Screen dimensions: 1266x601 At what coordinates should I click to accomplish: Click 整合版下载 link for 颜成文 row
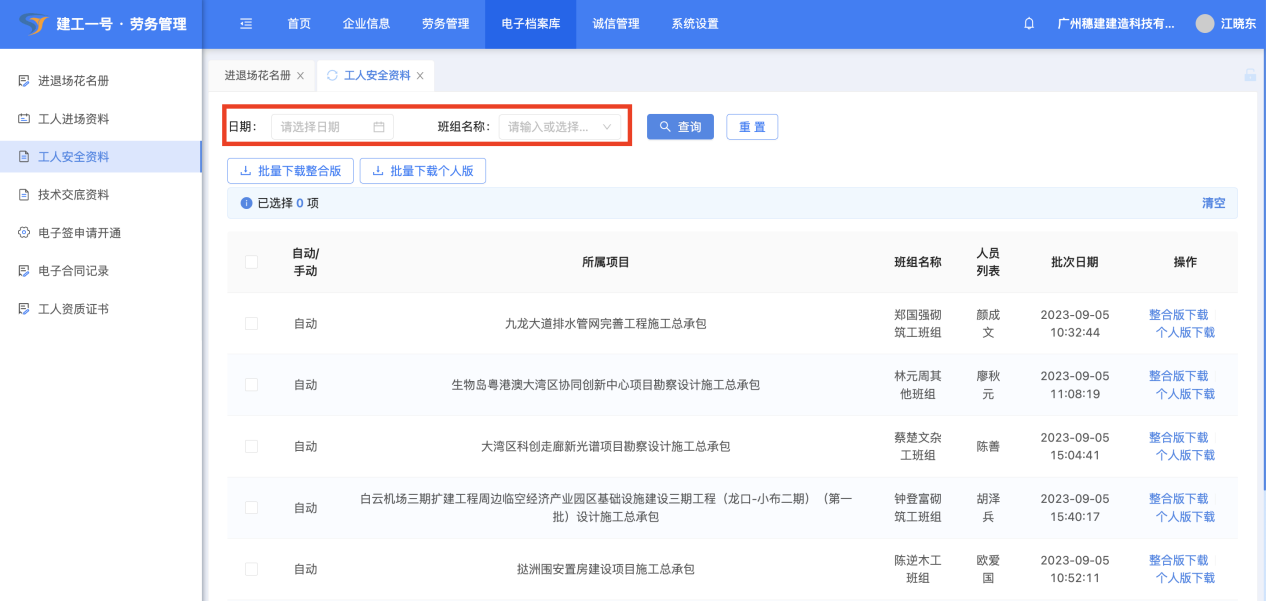[x=1178, y=315]
